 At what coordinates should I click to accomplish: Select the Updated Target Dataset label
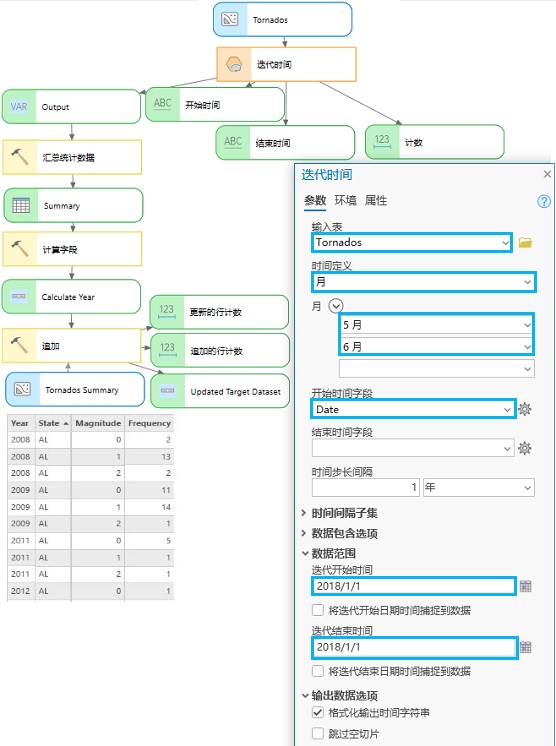[x=235, y=392]
